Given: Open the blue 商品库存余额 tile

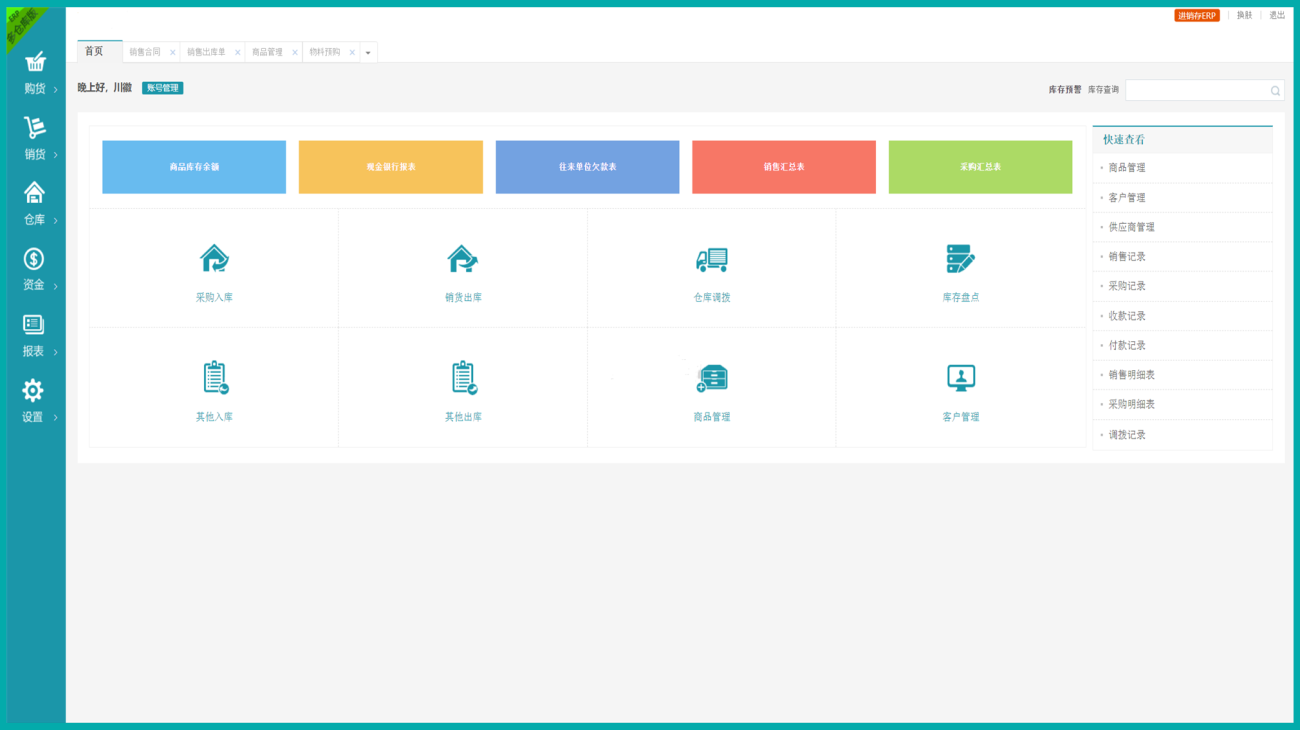Looking at the screenshot, I should pyautogui.click(x=194, y=167).
